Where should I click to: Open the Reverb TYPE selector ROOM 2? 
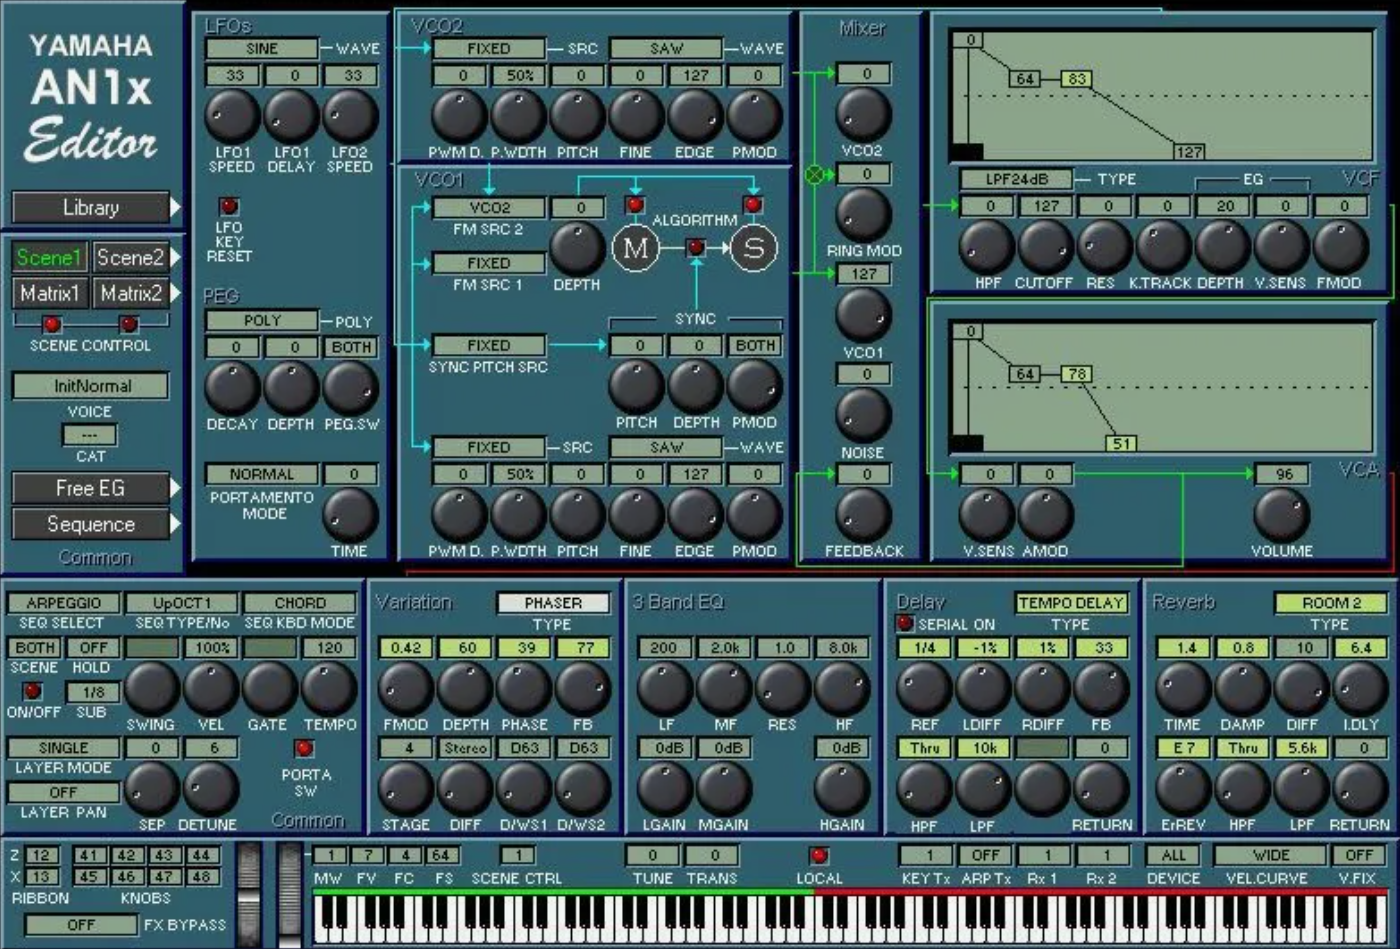(x=1331, y=603)
